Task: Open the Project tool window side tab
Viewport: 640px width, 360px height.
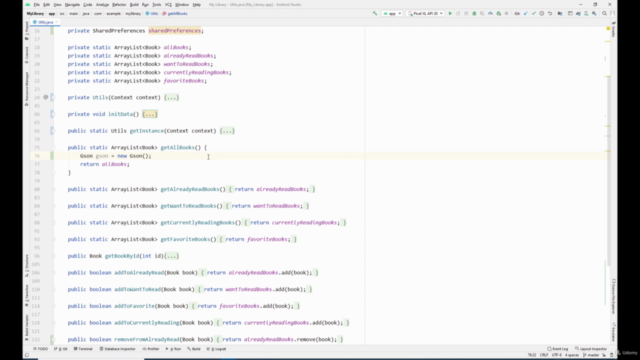Action: 27,31
